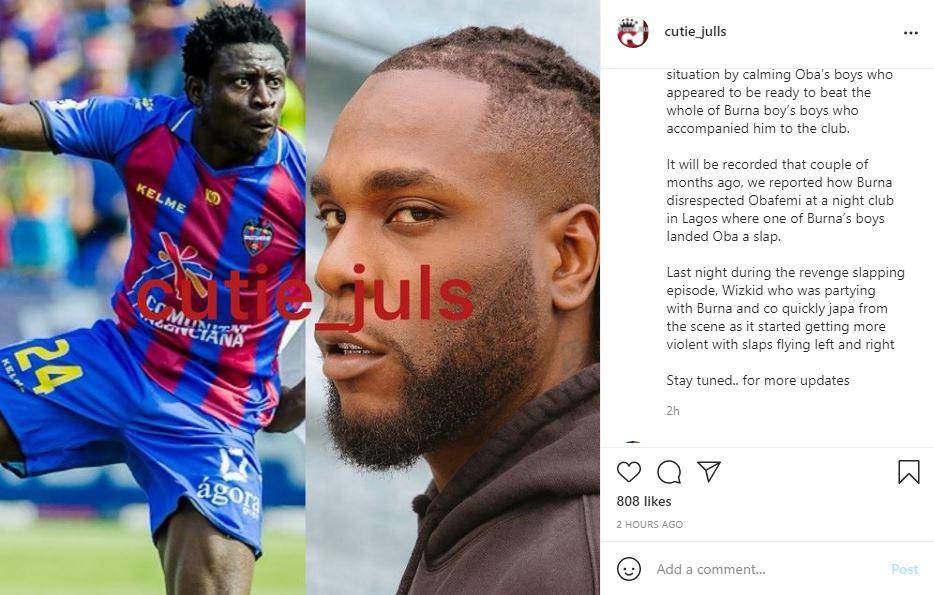Click the partially visible commenter avatar below caption
This screenshot has width=934, height=595.
633,444
